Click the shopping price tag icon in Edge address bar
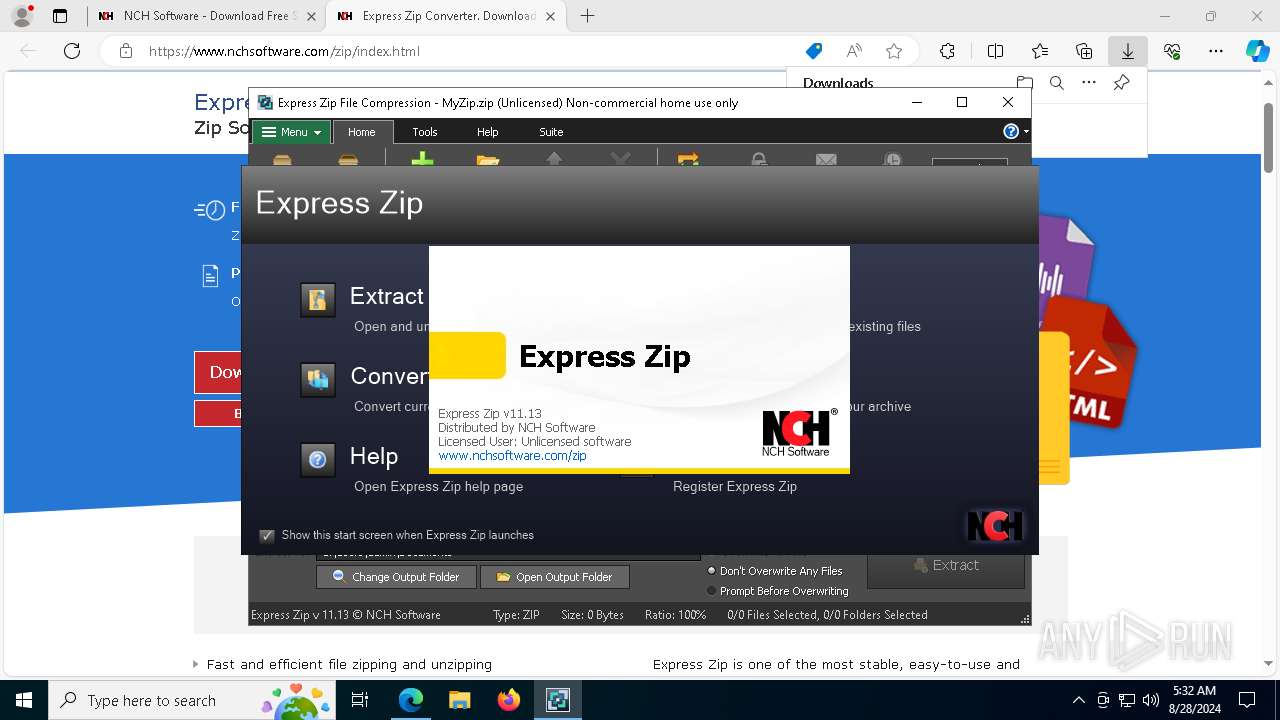The width and height of the screenshot is (1280, 720). coord(814,51)
